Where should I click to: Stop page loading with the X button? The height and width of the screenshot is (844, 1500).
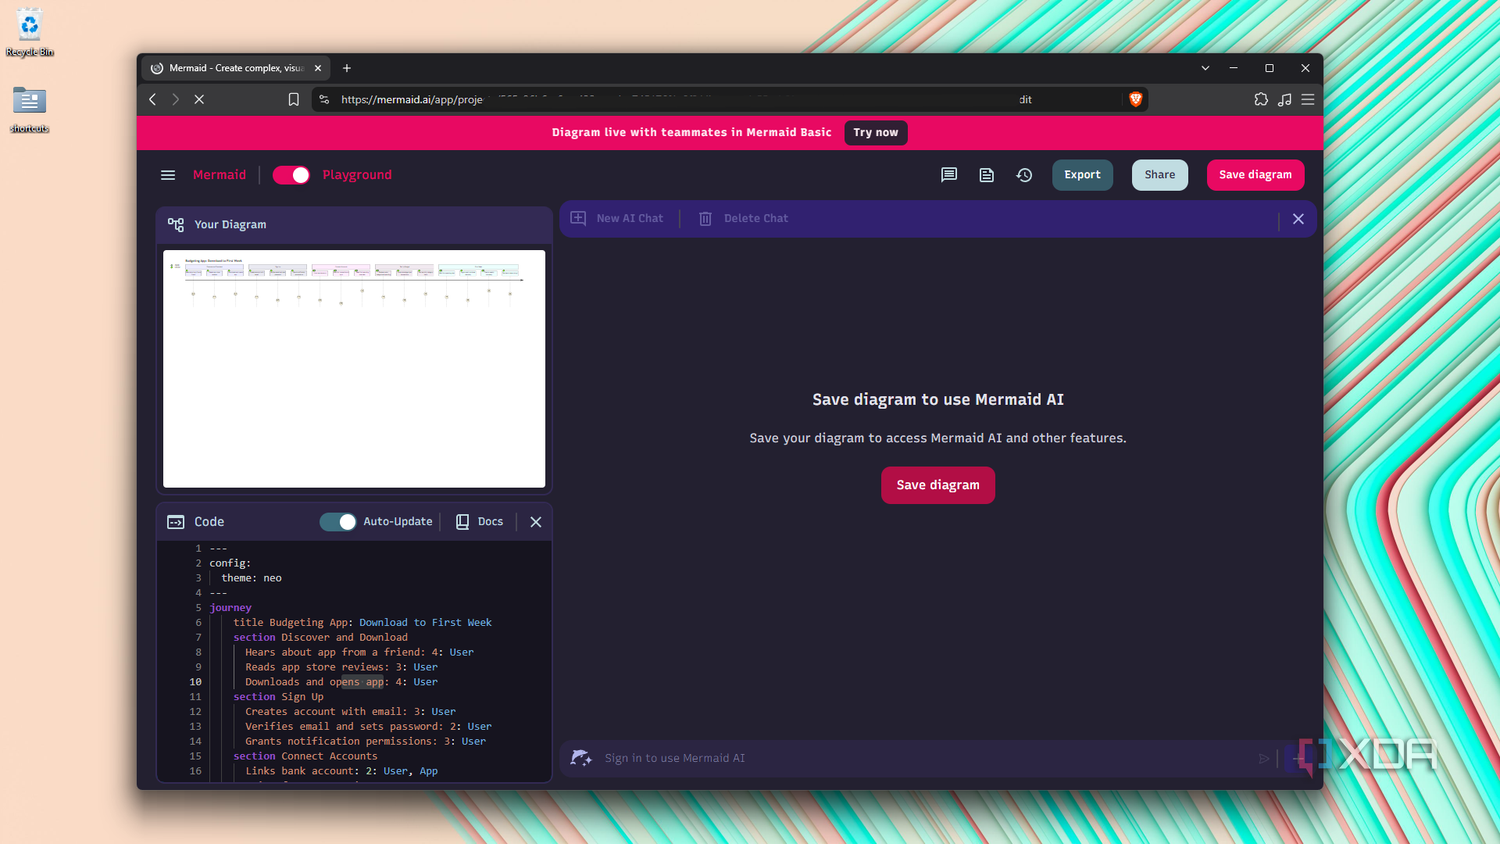tap(199, 99)
